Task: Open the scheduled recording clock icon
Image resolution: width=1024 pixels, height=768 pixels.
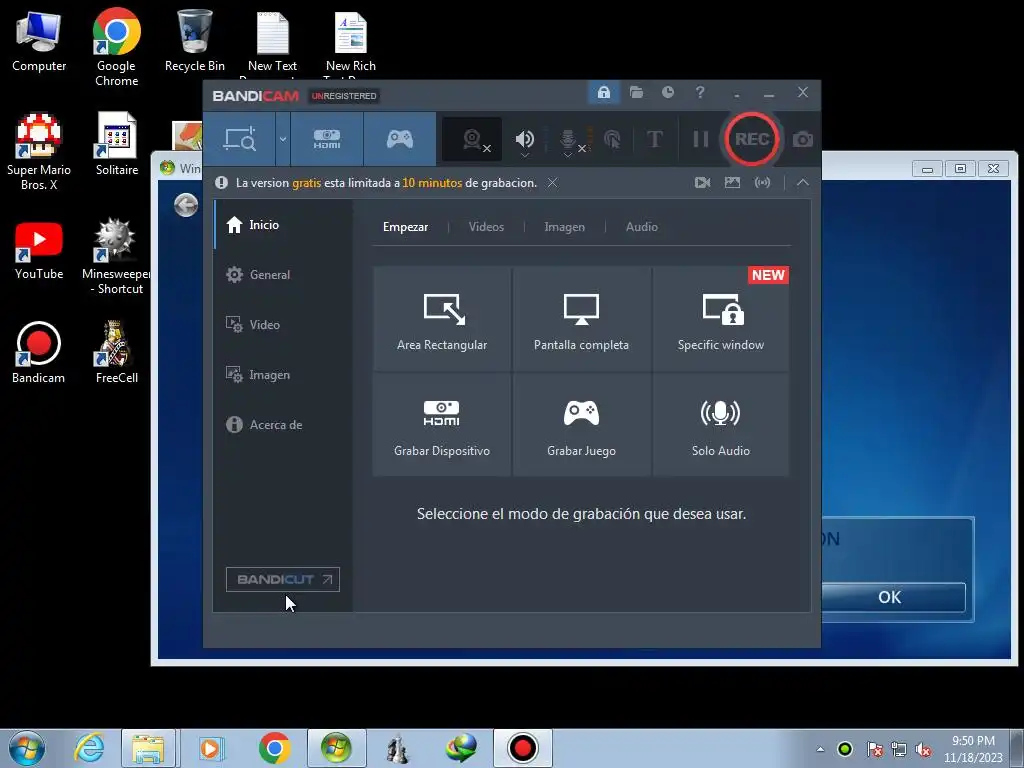Action: point(667,92)
